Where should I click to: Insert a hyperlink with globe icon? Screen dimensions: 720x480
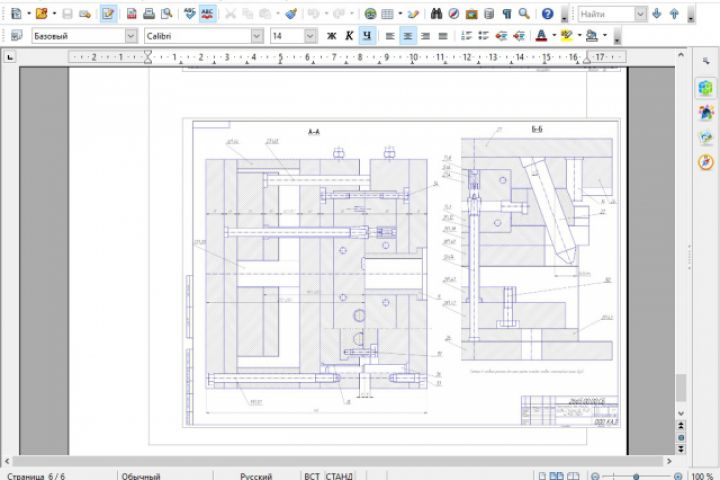370,14
